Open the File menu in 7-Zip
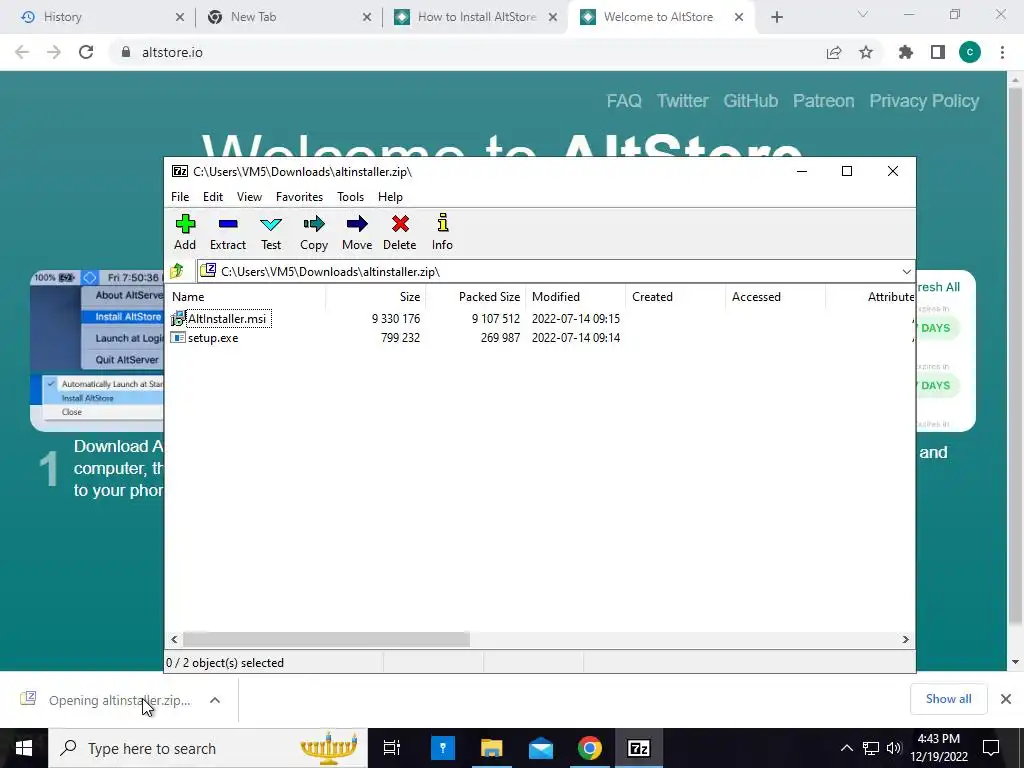 180,197
